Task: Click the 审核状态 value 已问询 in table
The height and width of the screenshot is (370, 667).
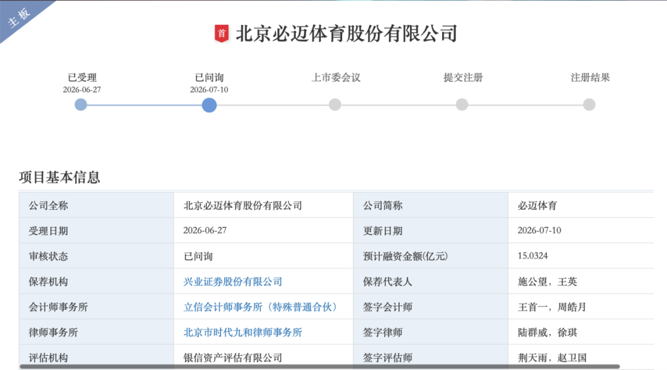Action: tap(198, 256)
